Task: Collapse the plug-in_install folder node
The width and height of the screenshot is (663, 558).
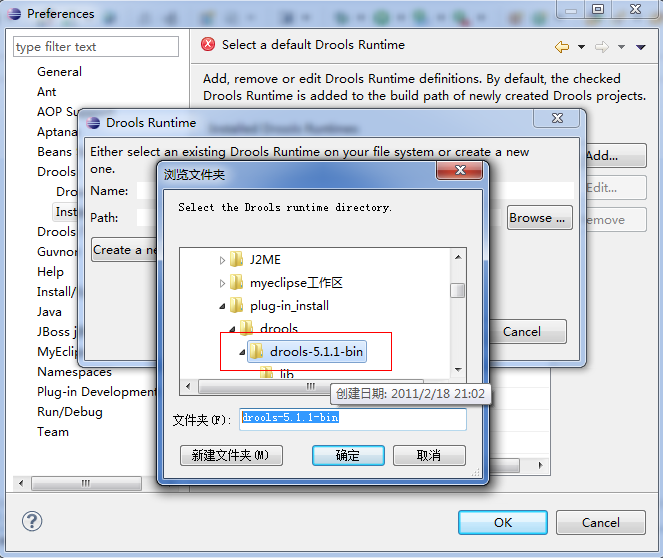Action: (222, 306)
